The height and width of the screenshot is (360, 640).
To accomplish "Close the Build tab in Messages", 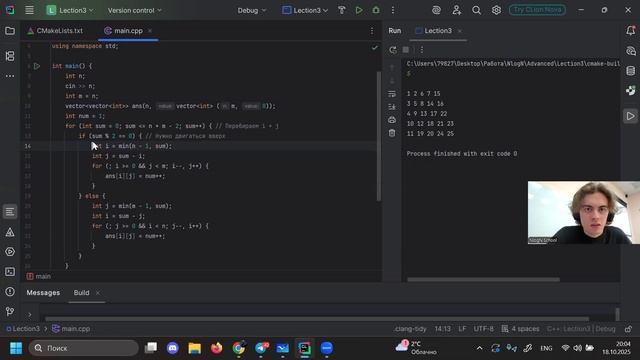I will (x=98, y=293).
